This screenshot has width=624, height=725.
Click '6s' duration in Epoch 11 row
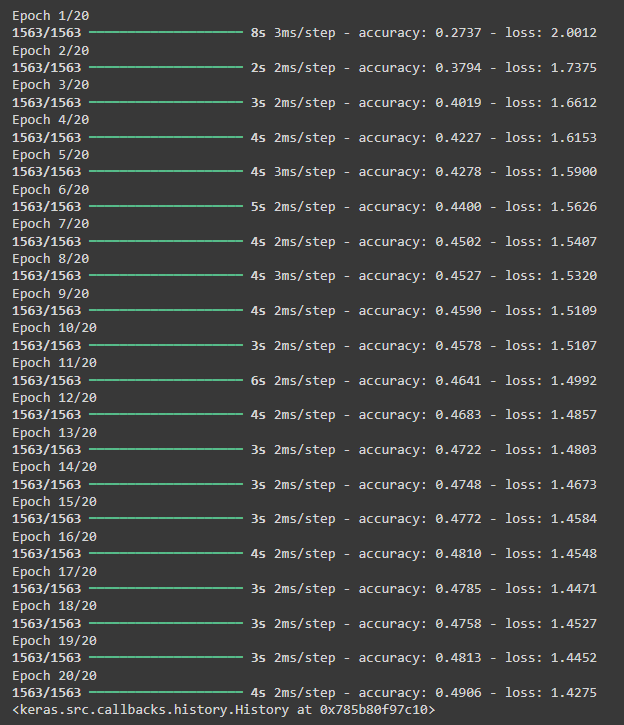coord(258,381)
